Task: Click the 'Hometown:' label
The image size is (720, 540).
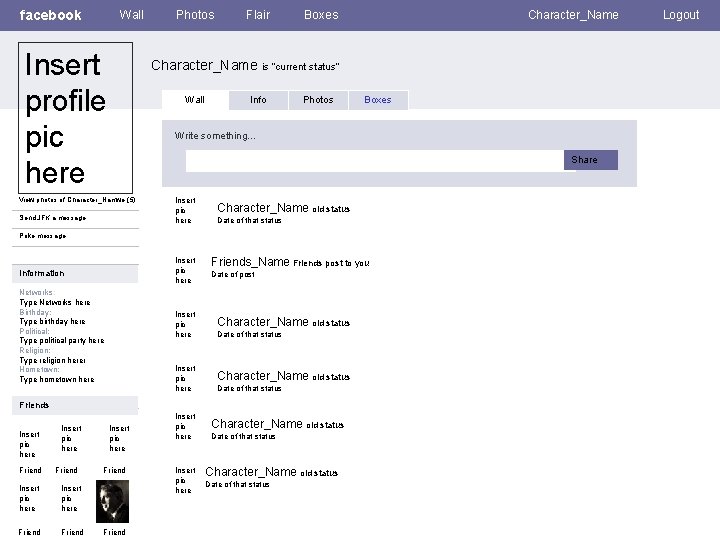Action: coord(39,369)
